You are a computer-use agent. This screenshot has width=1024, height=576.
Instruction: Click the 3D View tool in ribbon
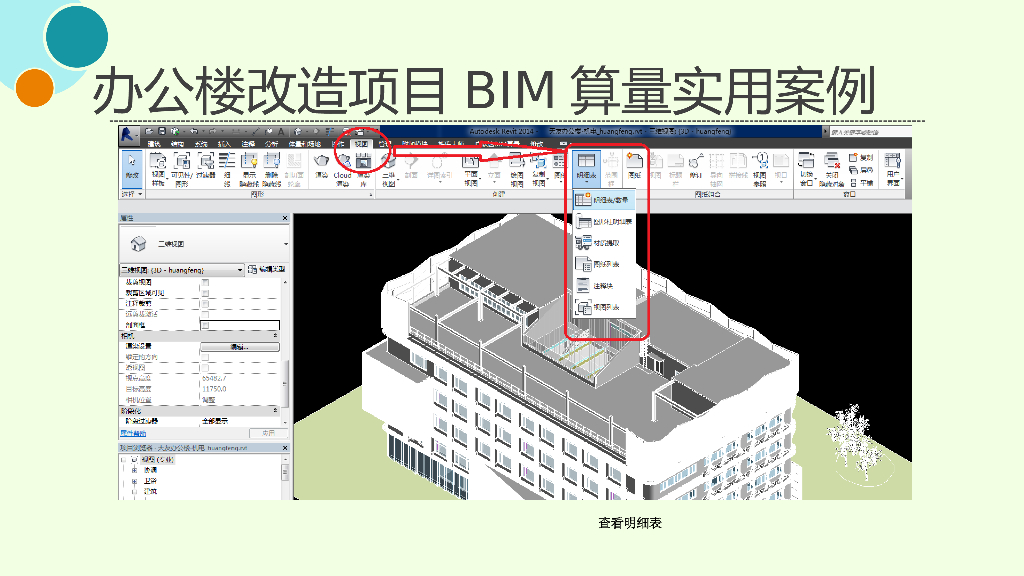pyautogui.click(x=389, y=168)
